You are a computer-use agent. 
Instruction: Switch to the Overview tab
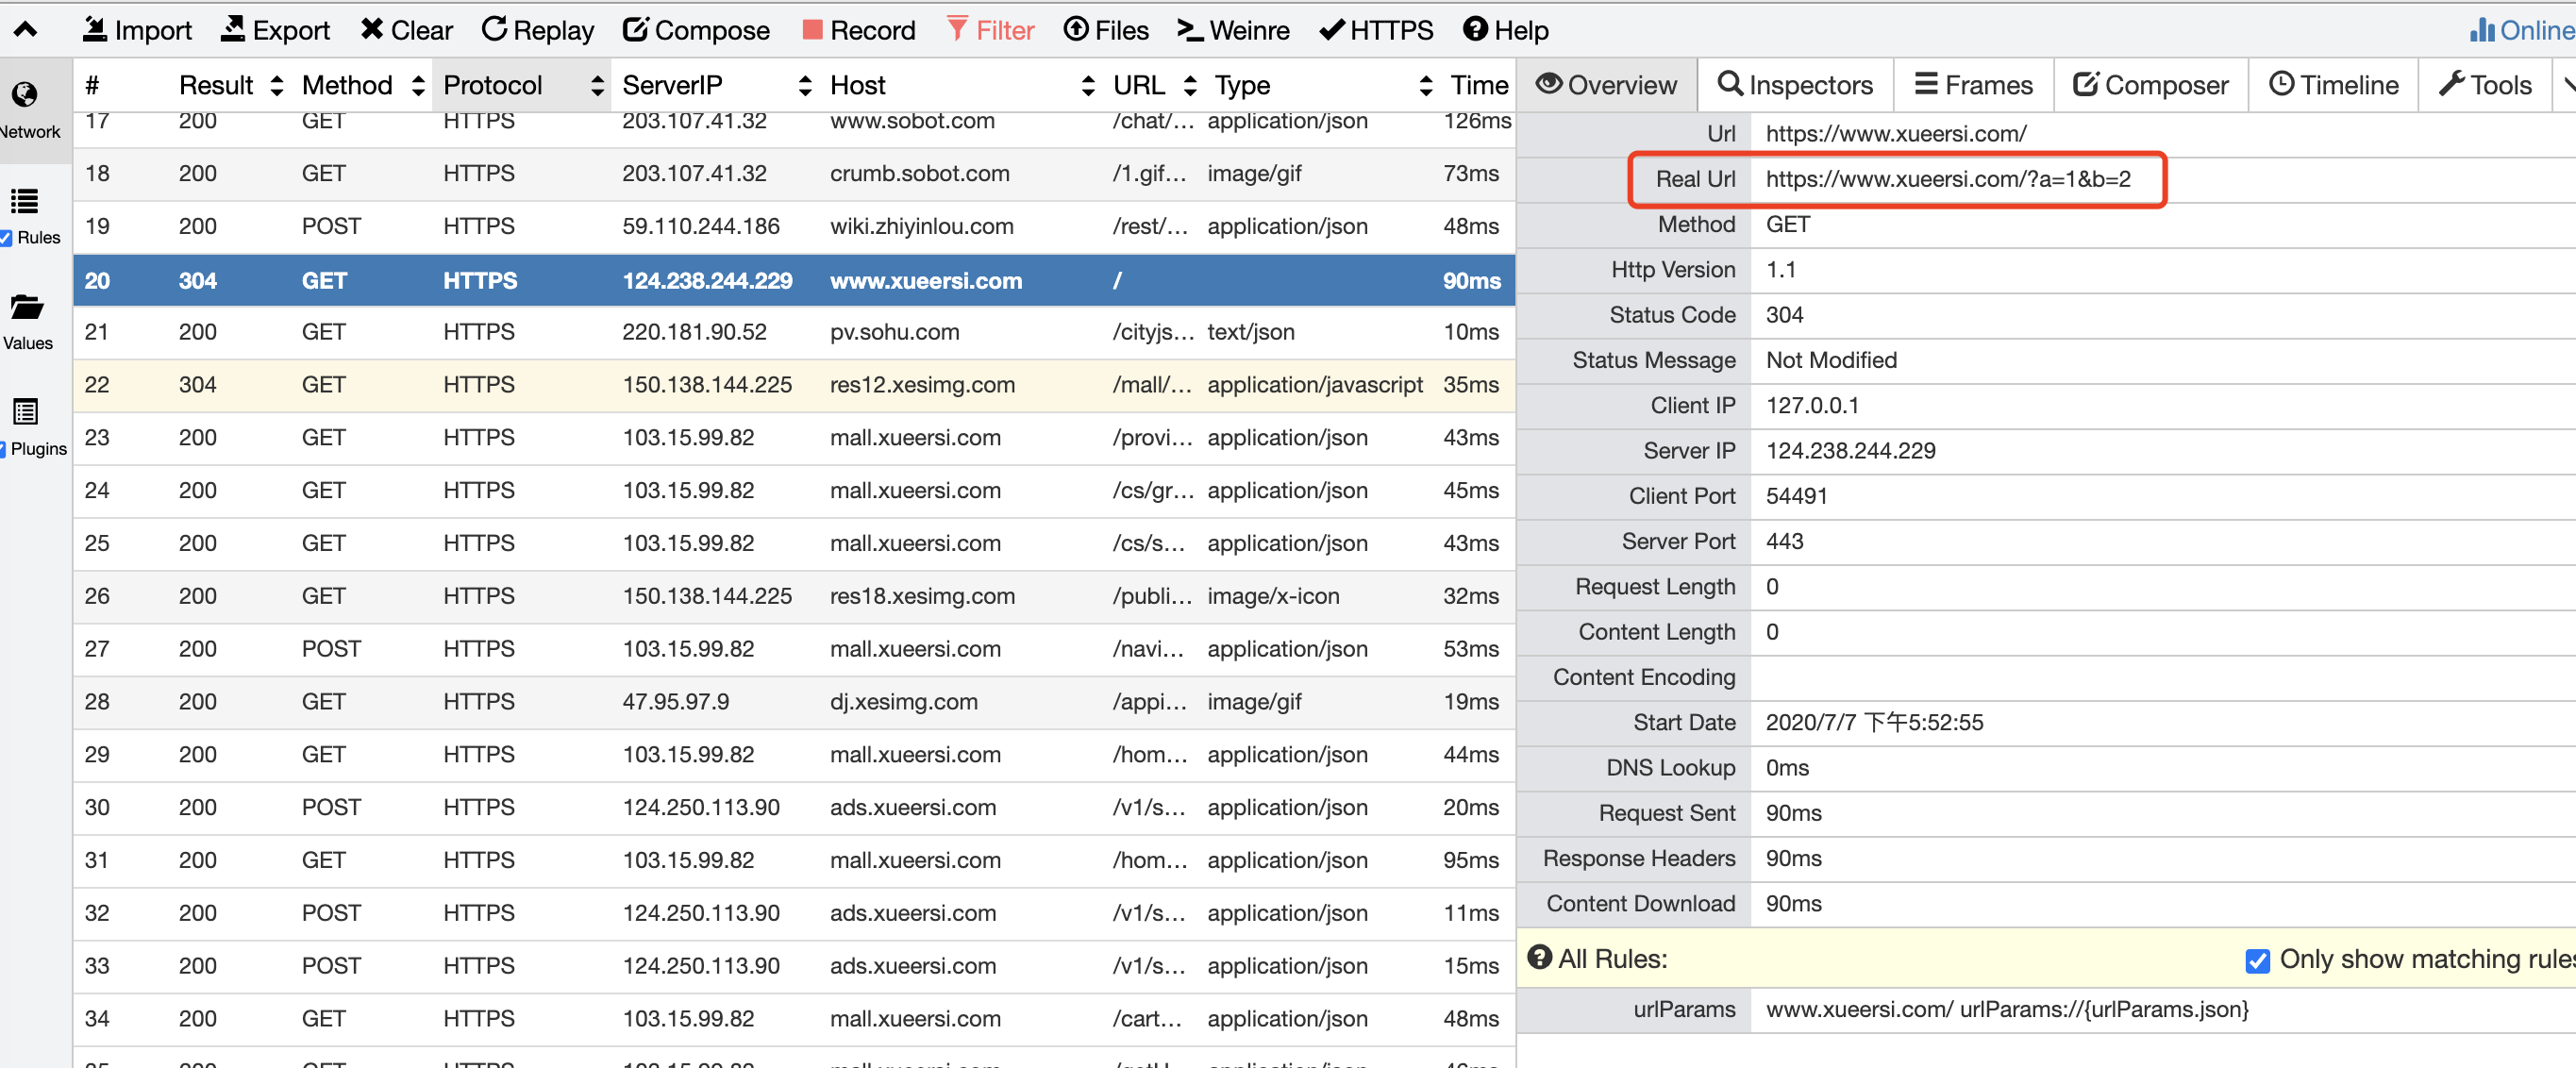[1607, 85]
